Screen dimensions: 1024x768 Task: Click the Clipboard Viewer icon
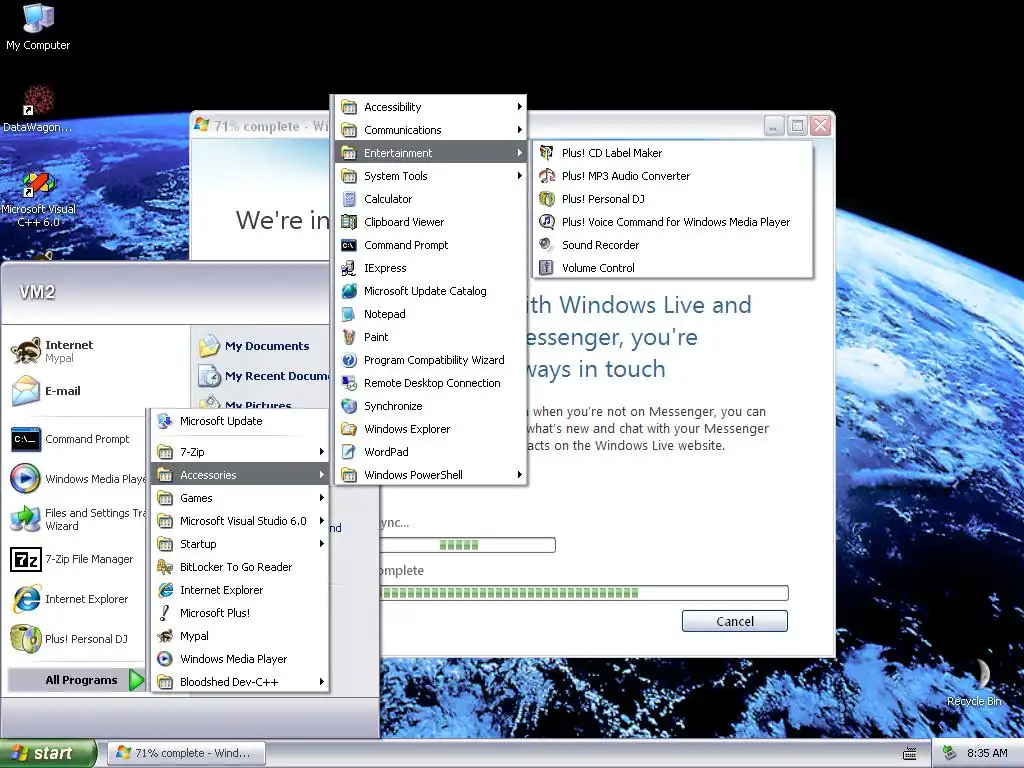click(x=349, y=222)
